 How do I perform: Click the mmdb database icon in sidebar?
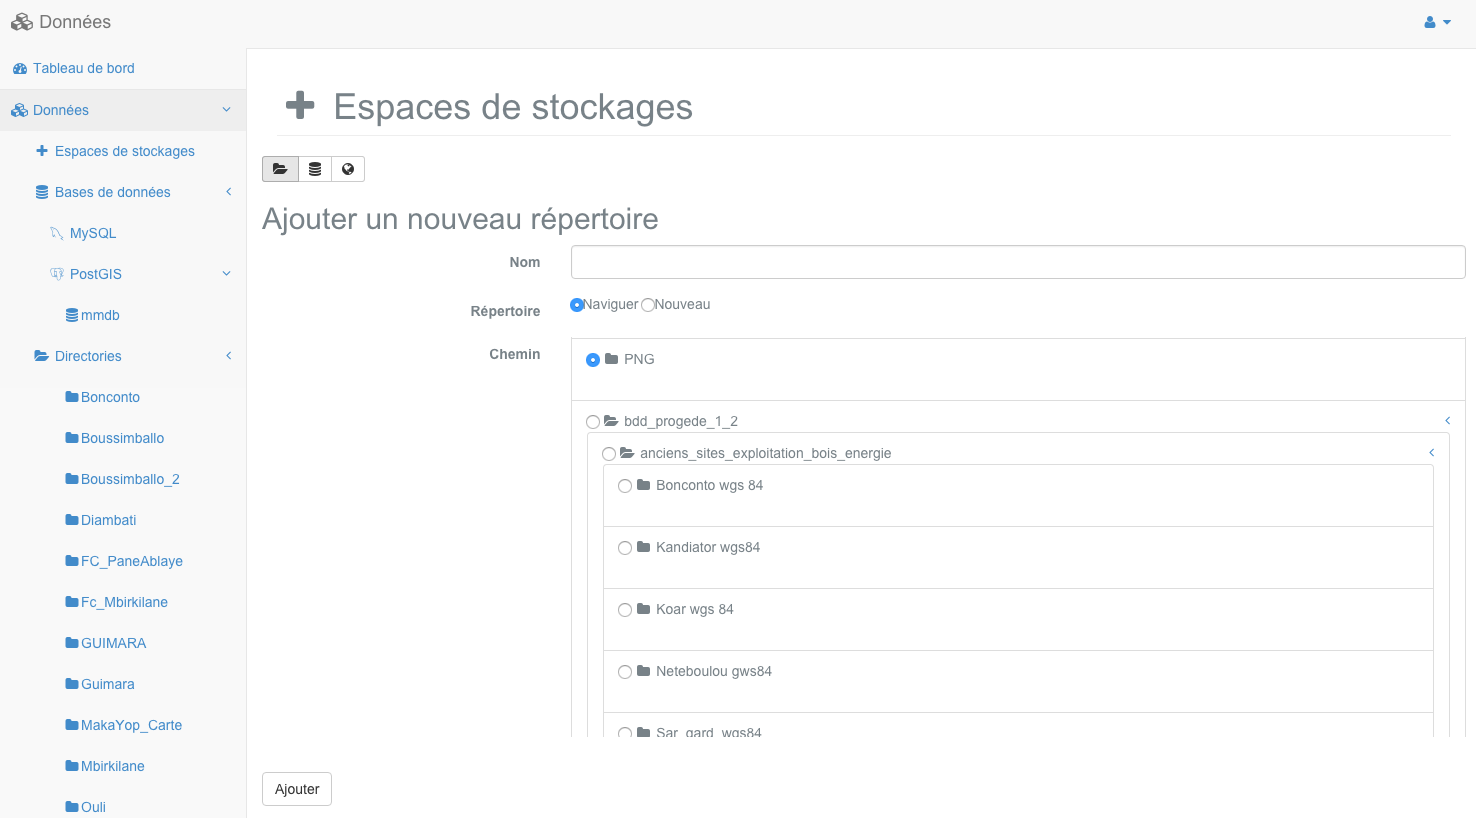click(72, 315)
